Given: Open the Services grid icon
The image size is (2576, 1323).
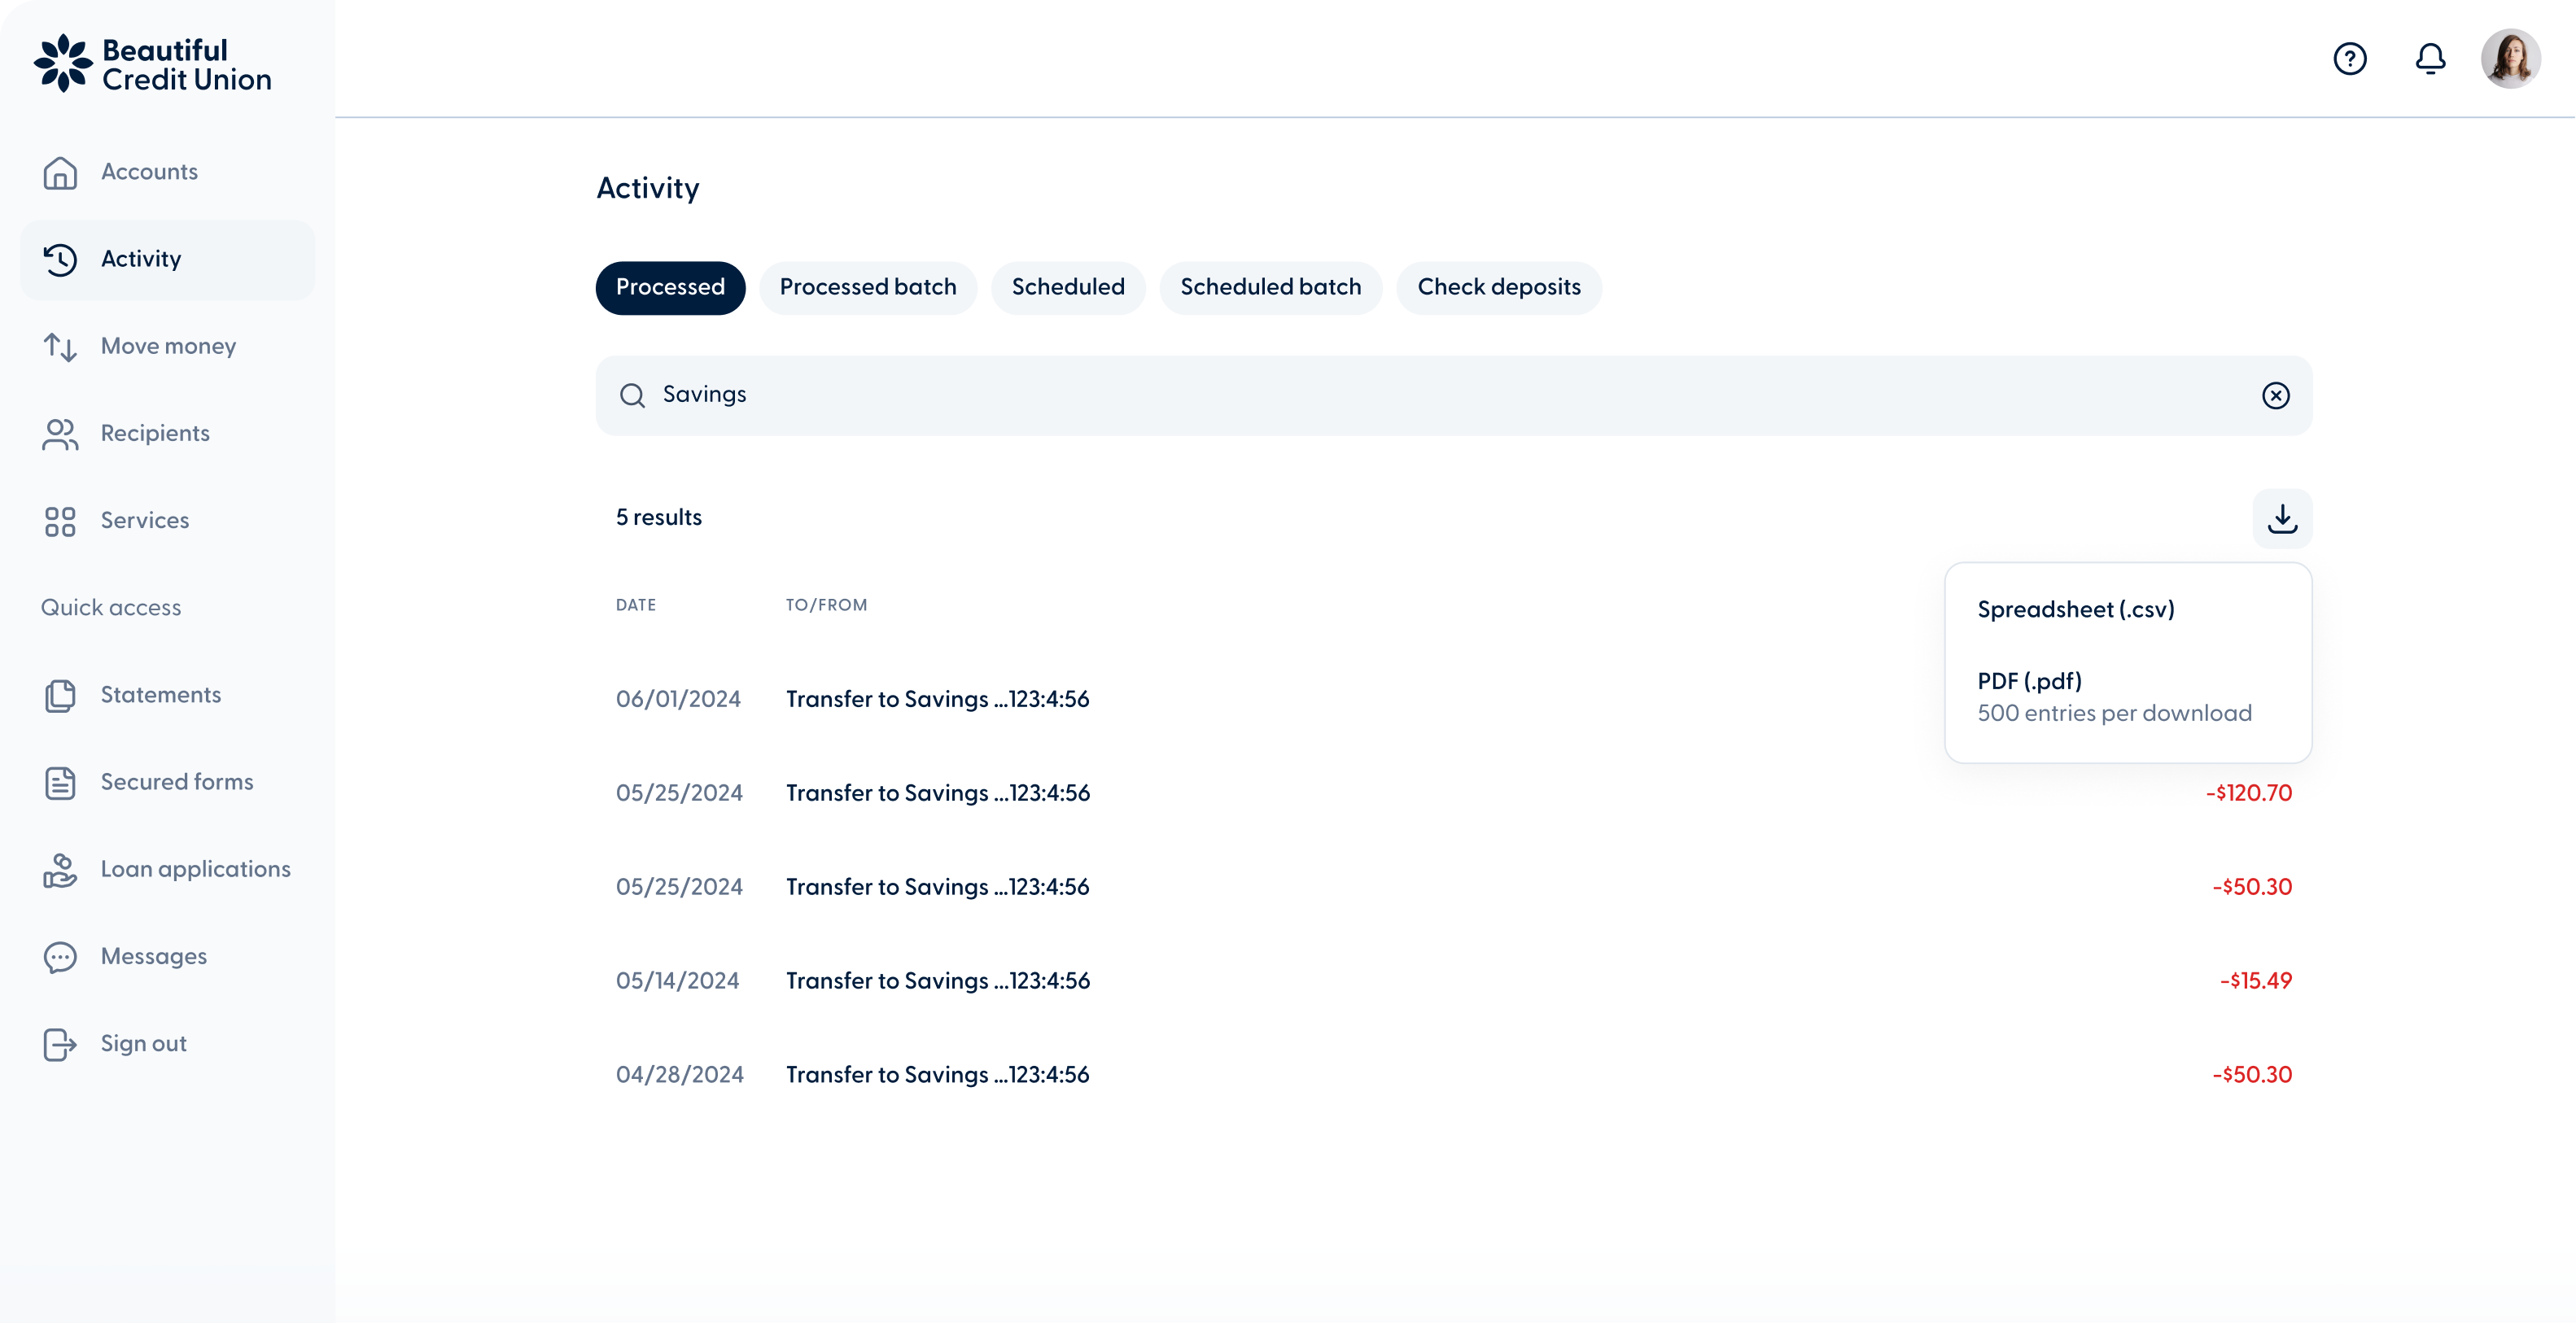Looking at the screenshot, I should coord(61,521).
